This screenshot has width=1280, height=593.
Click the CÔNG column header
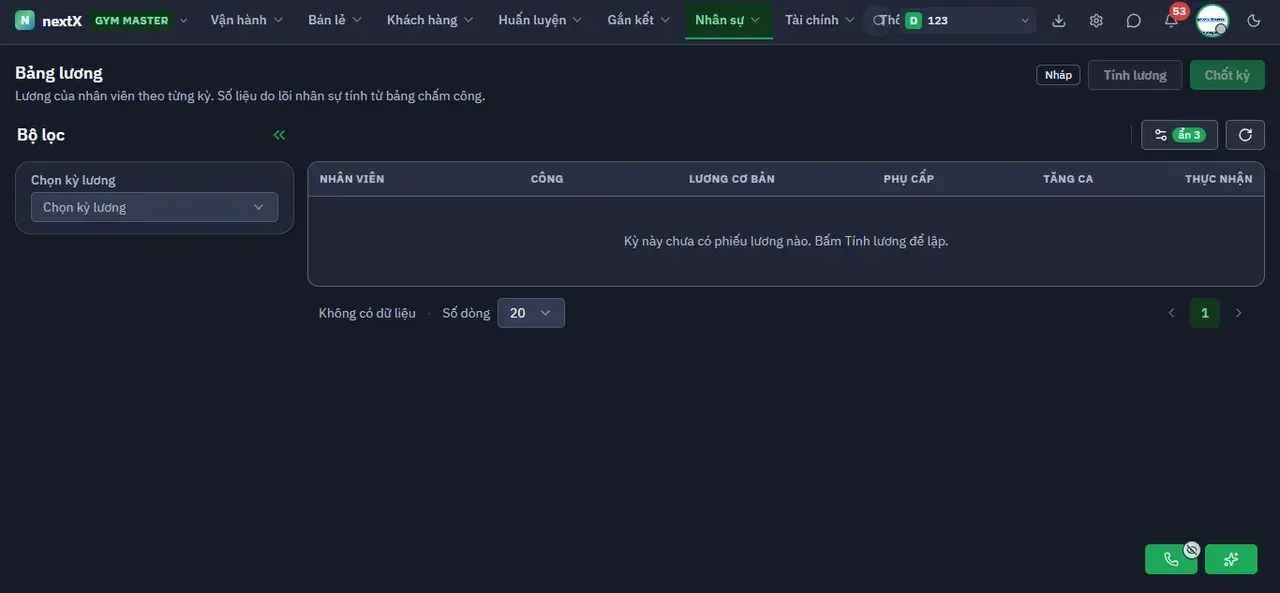(547, 179)
